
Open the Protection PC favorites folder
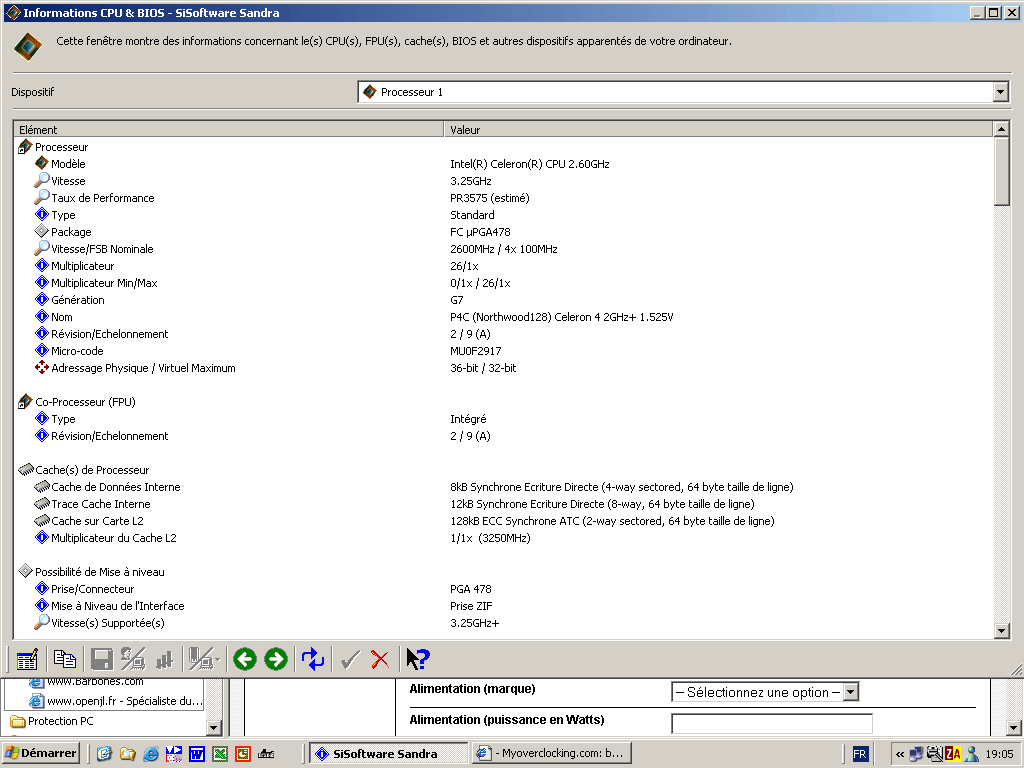pyautogui.click(x=52, y=721)
